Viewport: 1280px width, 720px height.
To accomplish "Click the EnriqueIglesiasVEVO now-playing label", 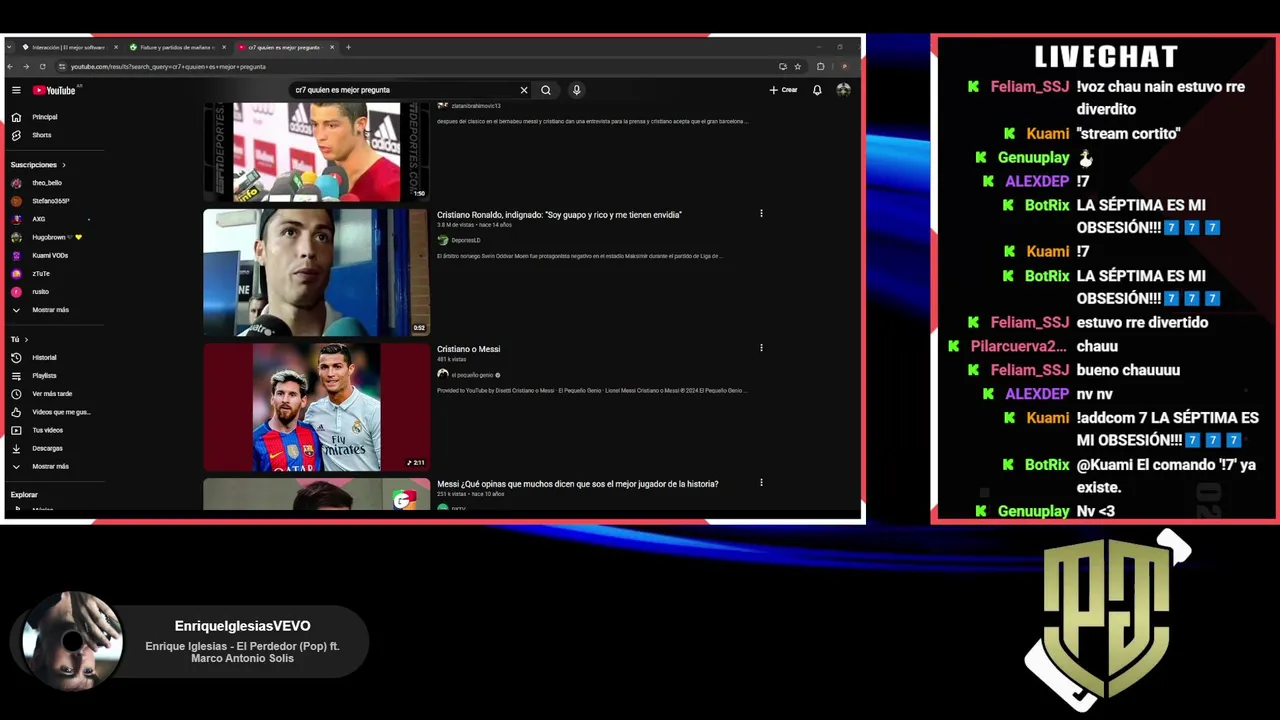I will click(x=243, y=626).
